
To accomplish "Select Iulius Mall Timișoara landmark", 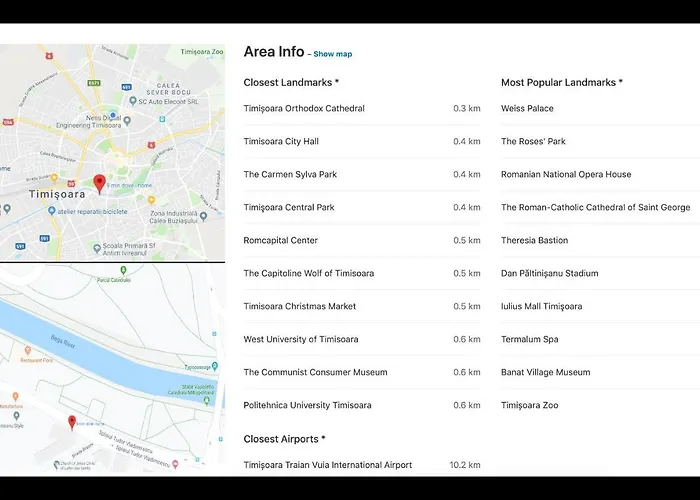I will (x=541, y=306).
